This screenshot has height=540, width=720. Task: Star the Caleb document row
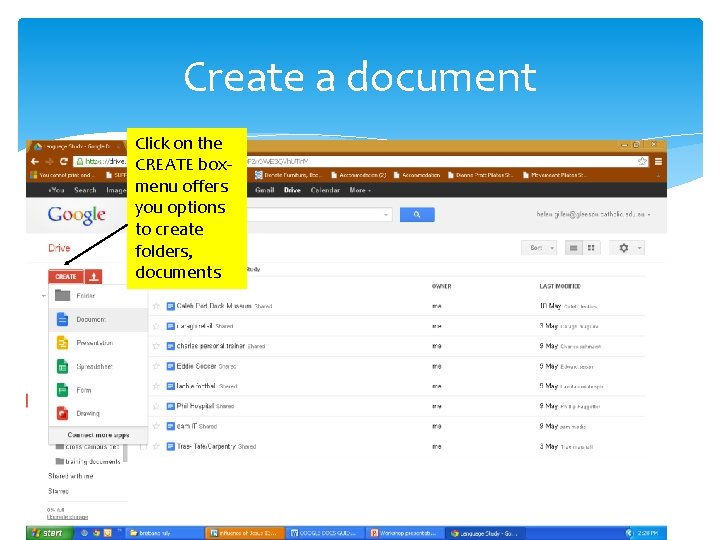[156, 306]
